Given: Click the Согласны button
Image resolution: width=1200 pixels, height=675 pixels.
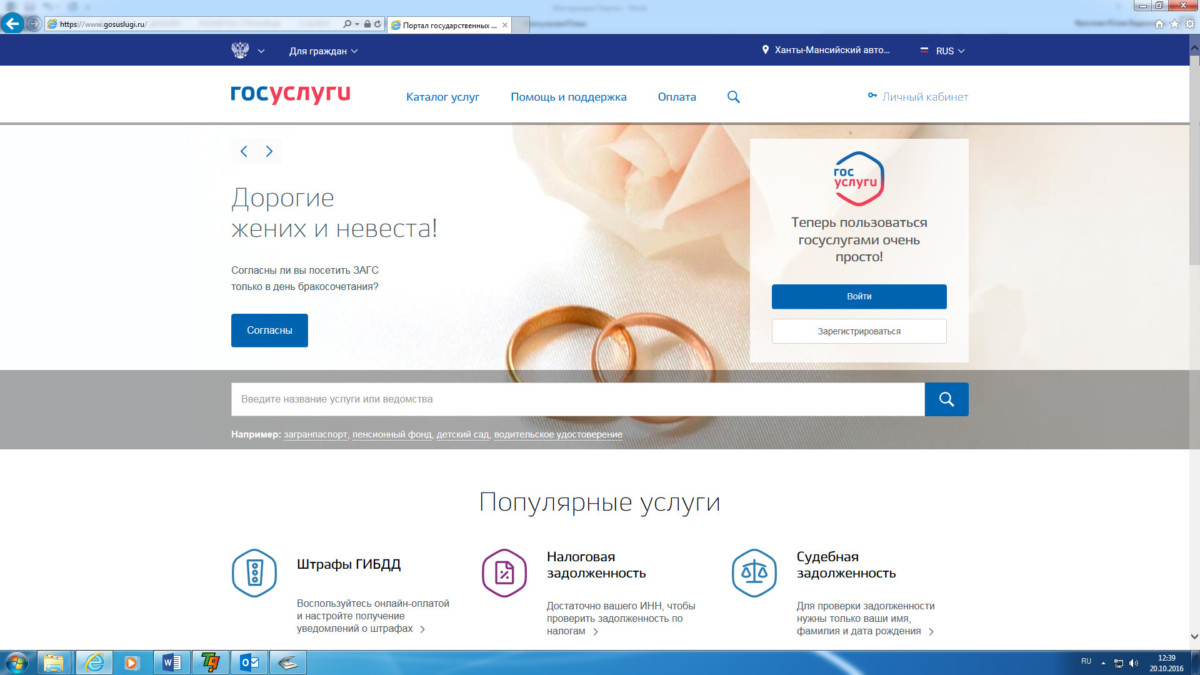Looking at the screenshot, I should click(269, 330).
